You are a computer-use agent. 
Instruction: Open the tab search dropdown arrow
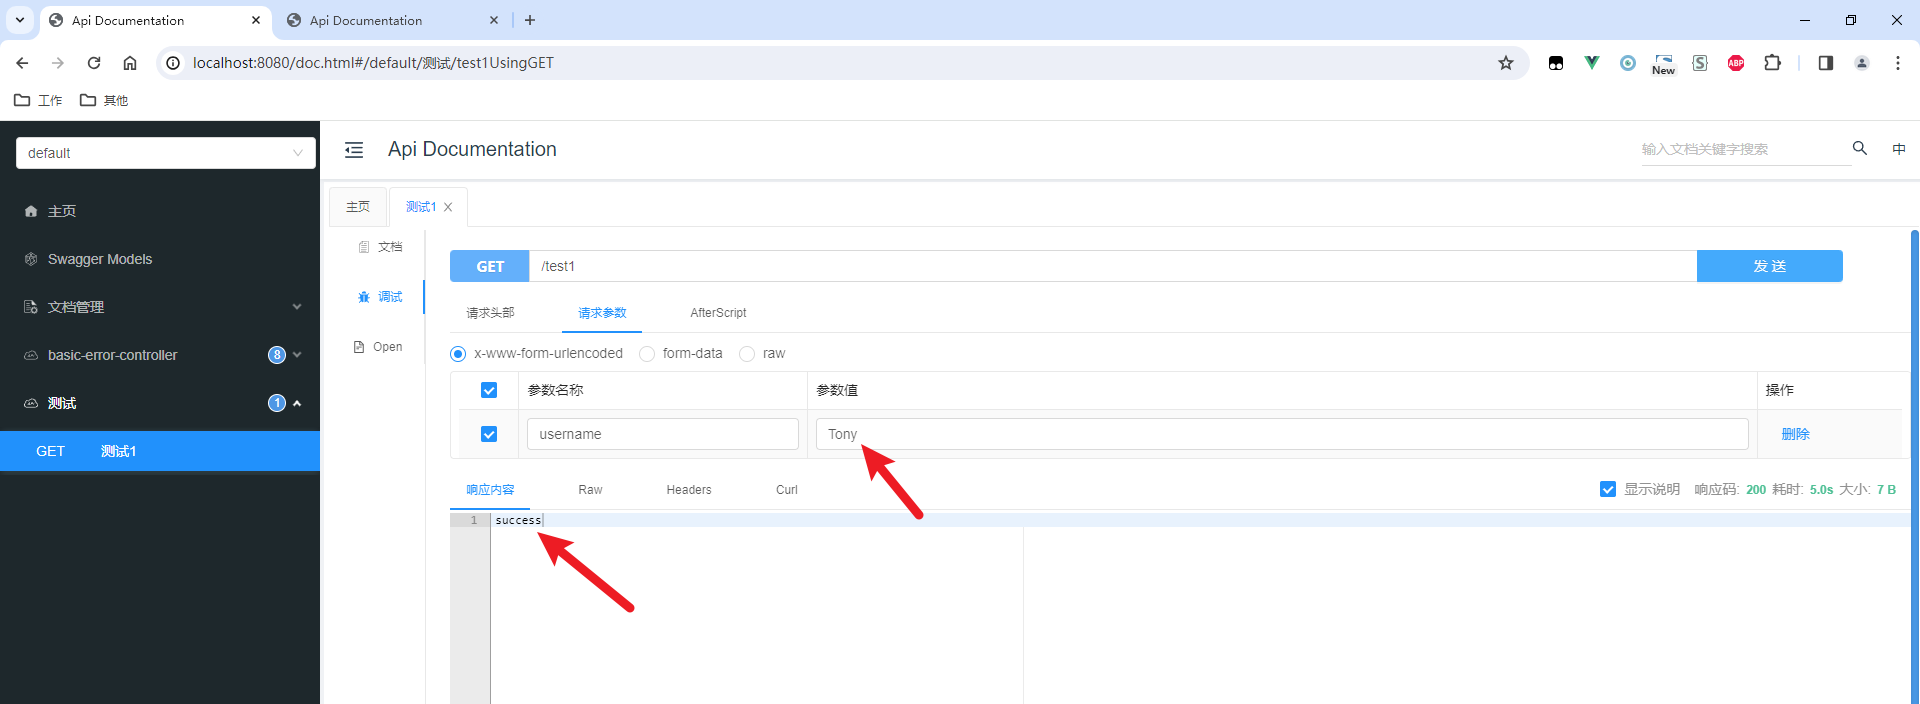tap(20, 20)
